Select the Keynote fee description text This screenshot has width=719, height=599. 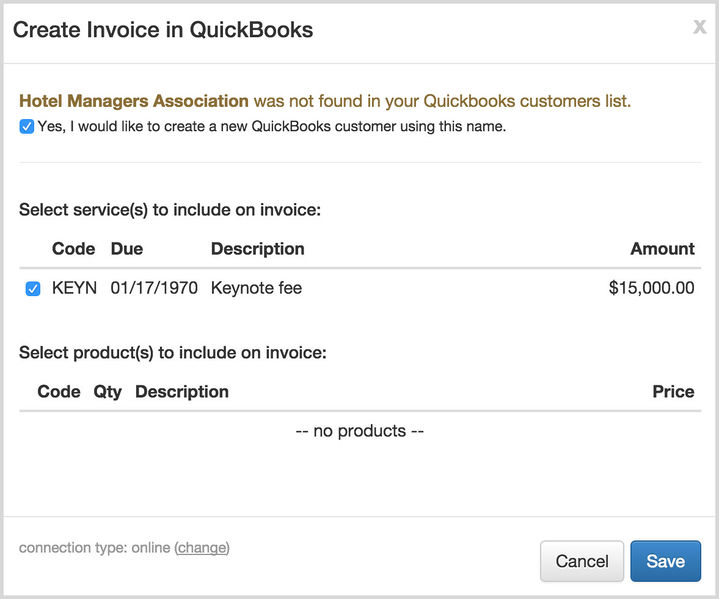(256, 288)
